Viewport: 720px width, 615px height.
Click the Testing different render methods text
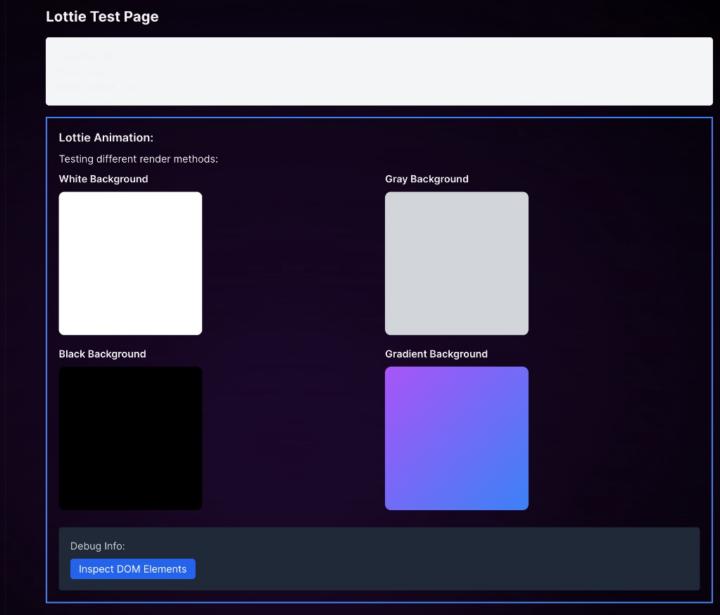click(x=138, y=159)
